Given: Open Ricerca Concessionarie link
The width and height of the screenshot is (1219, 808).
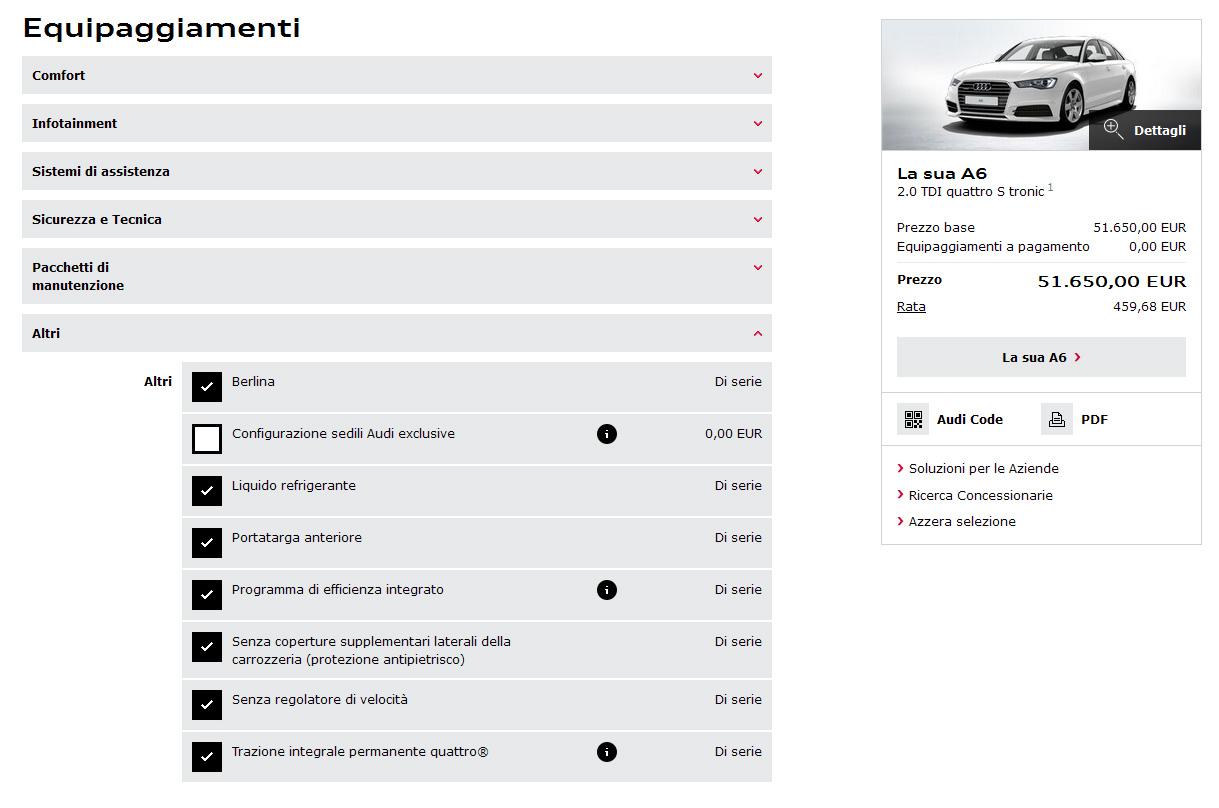Looking at the screenshot, I should [980, 496].
